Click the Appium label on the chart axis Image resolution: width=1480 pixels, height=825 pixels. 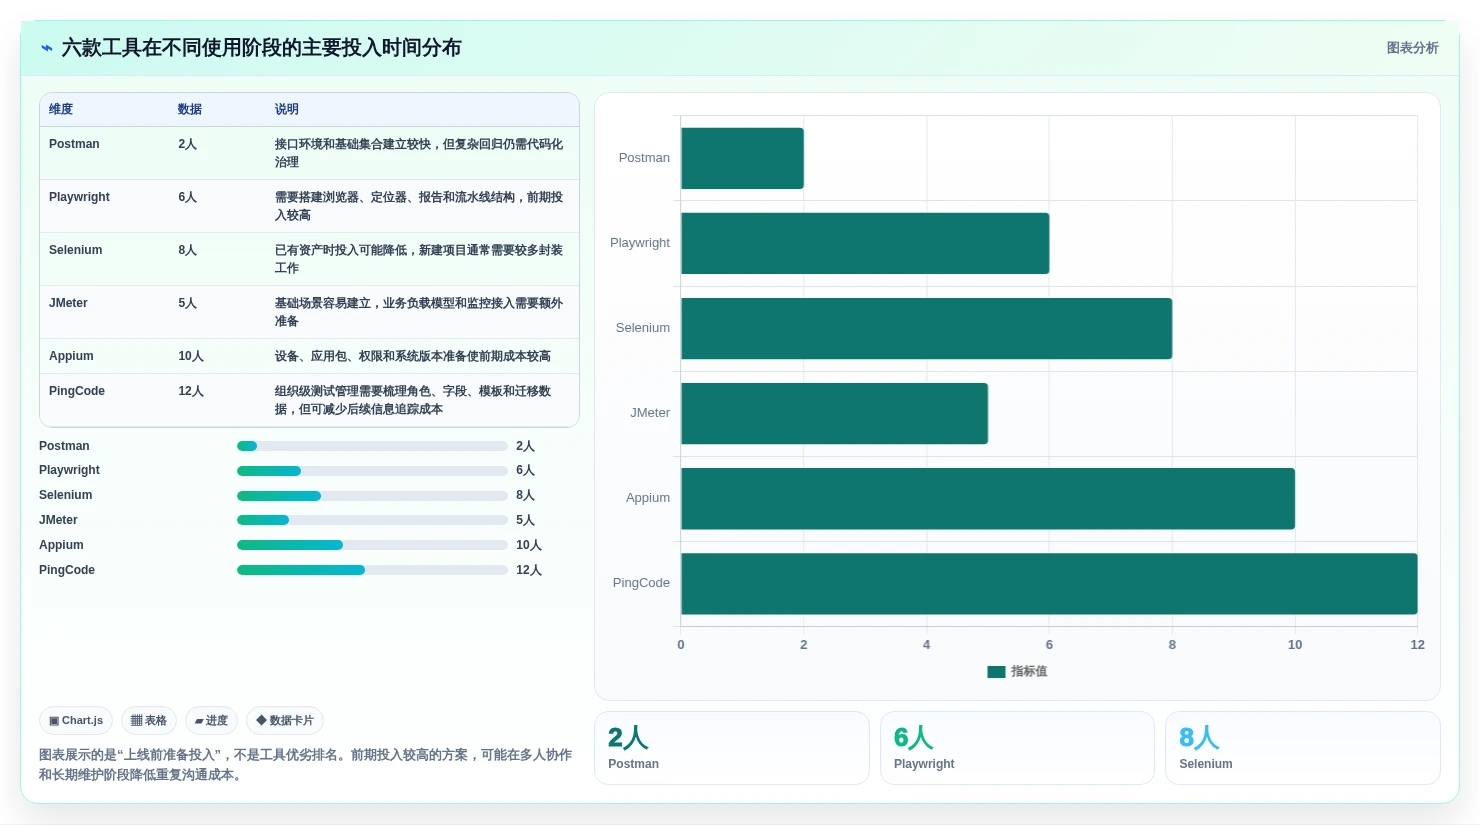[648, 498]
